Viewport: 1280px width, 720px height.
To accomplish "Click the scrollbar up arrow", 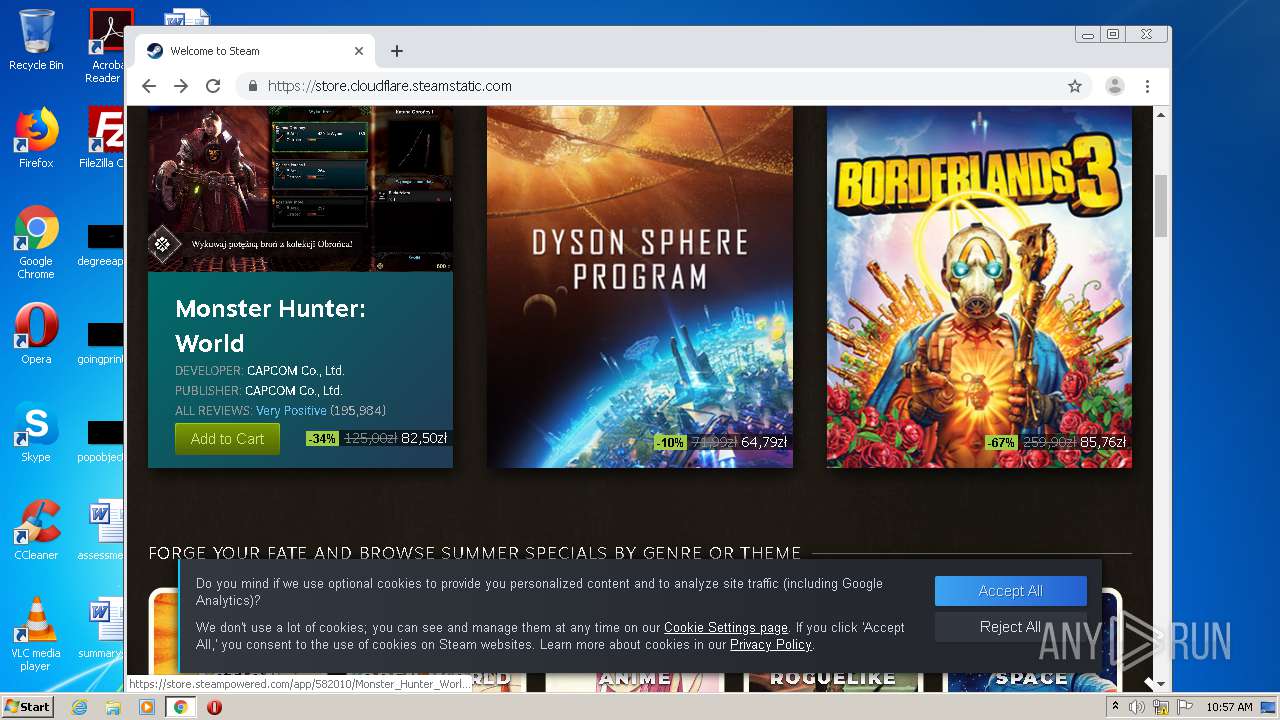I will pyautogui.click(x=1161, y=115).
